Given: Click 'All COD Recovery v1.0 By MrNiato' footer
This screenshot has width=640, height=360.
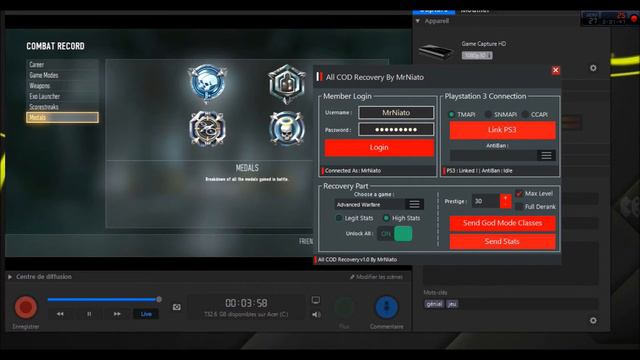Looking at the screenshot, I should point(357,260).
